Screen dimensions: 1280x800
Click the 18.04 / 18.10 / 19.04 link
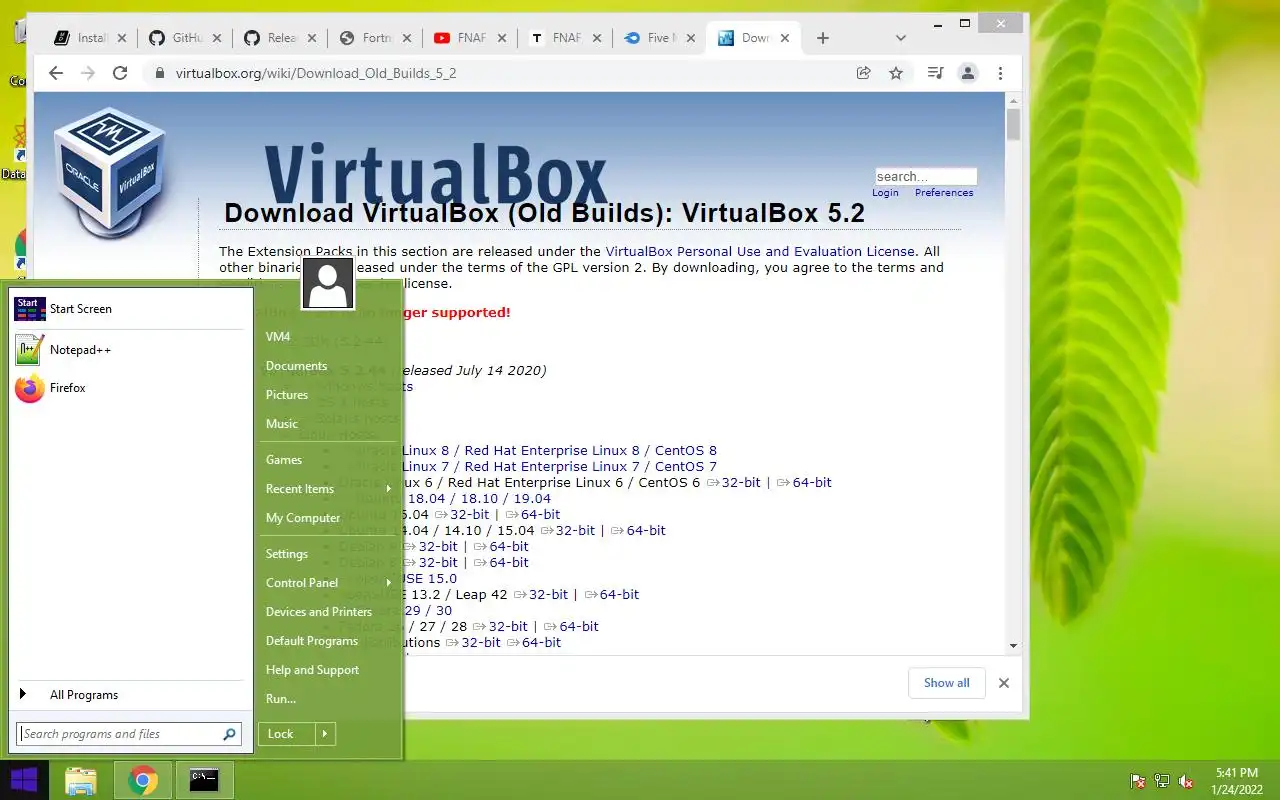(479, 499)
